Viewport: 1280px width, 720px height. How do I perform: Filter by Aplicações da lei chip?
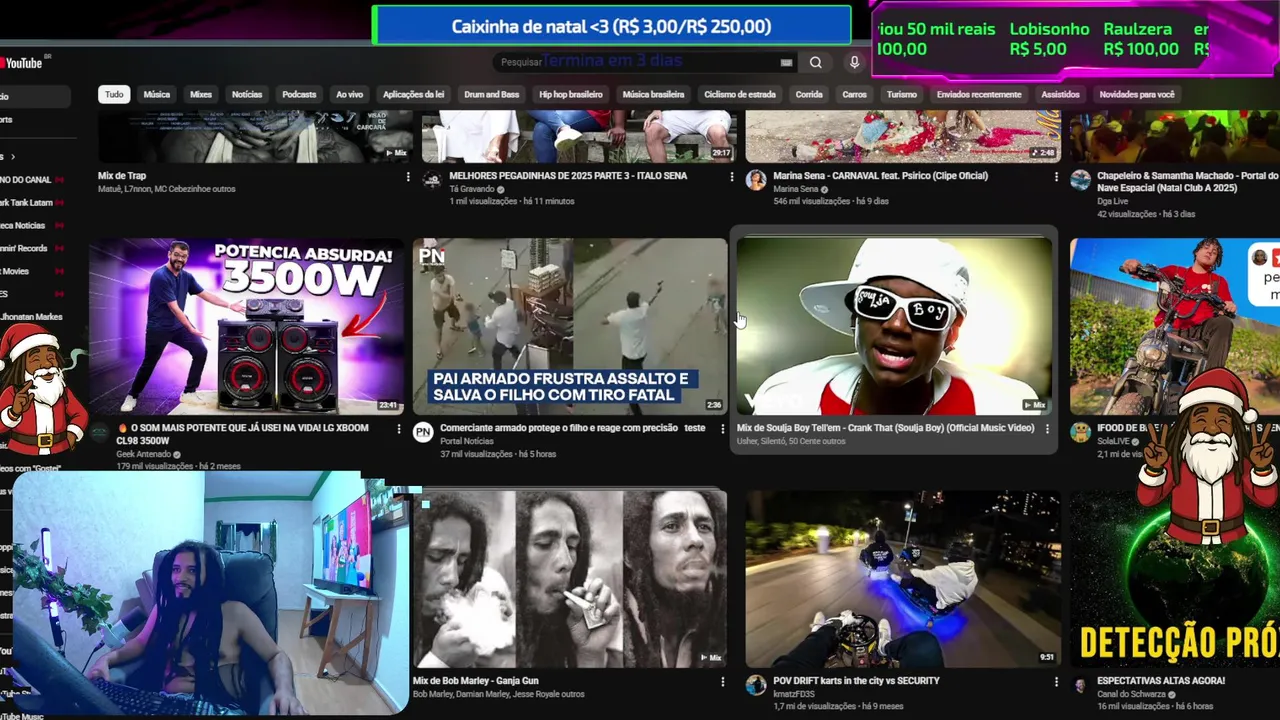[x=413, y=94]
